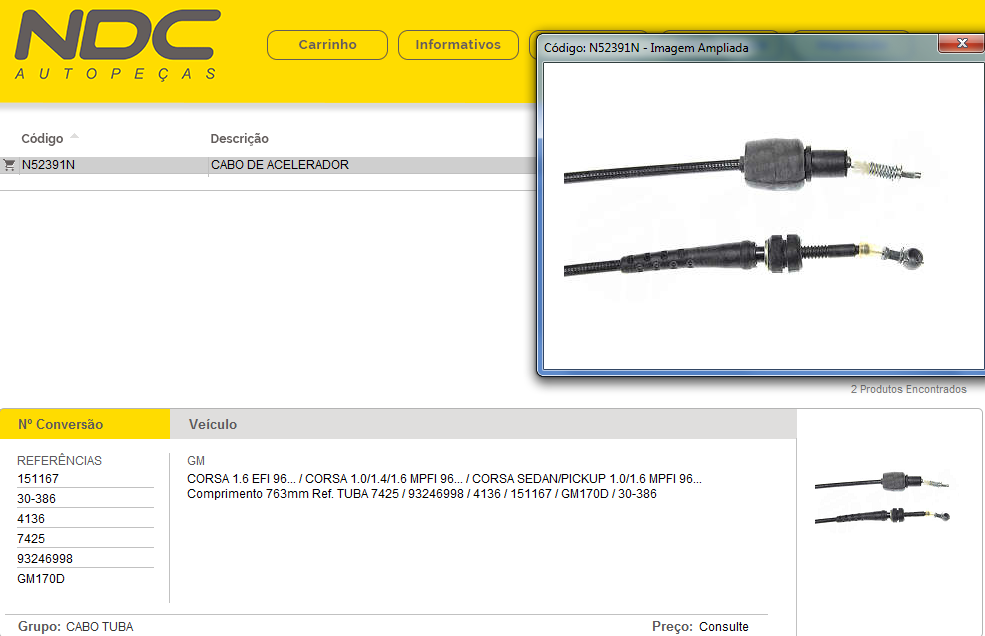This screenshot has height=636, width=985.
Task: Click the enlarged cable image in popup
Action: pos(763,216)
